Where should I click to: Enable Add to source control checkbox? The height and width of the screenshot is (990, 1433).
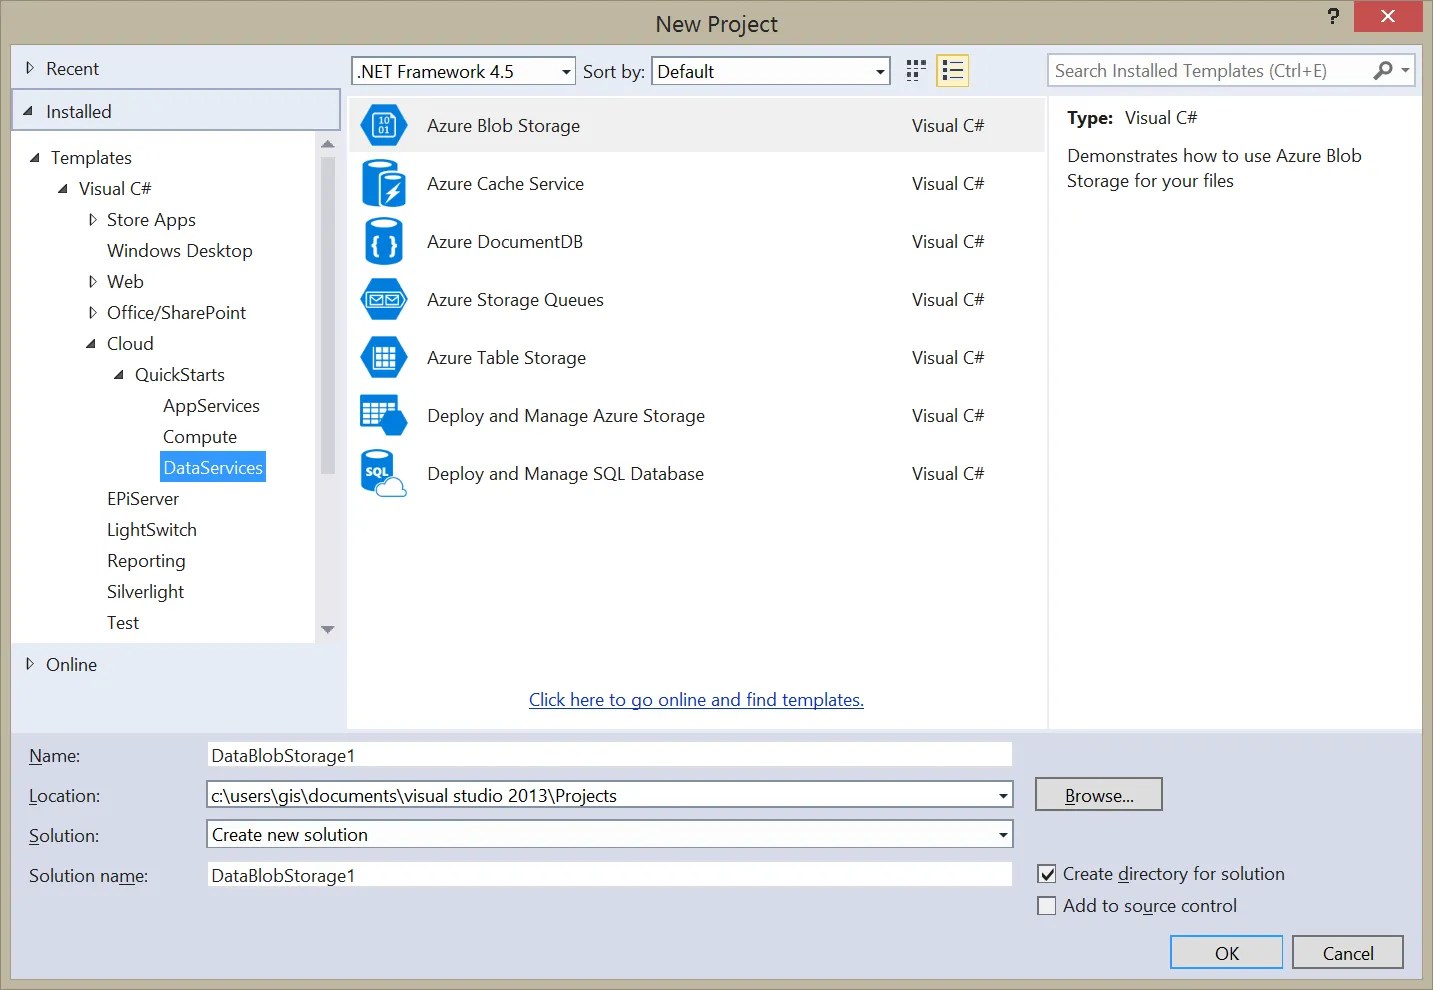click(1047, 906)
